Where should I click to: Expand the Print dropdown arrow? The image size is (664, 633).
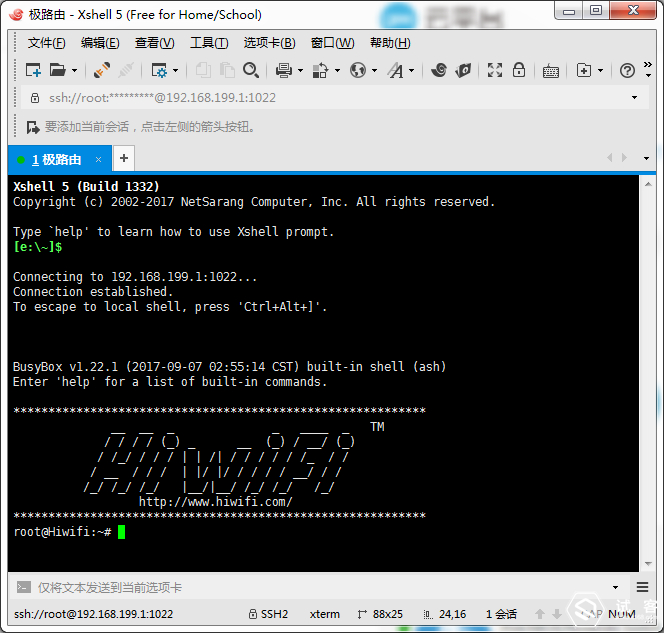click(x=300, y=70)
